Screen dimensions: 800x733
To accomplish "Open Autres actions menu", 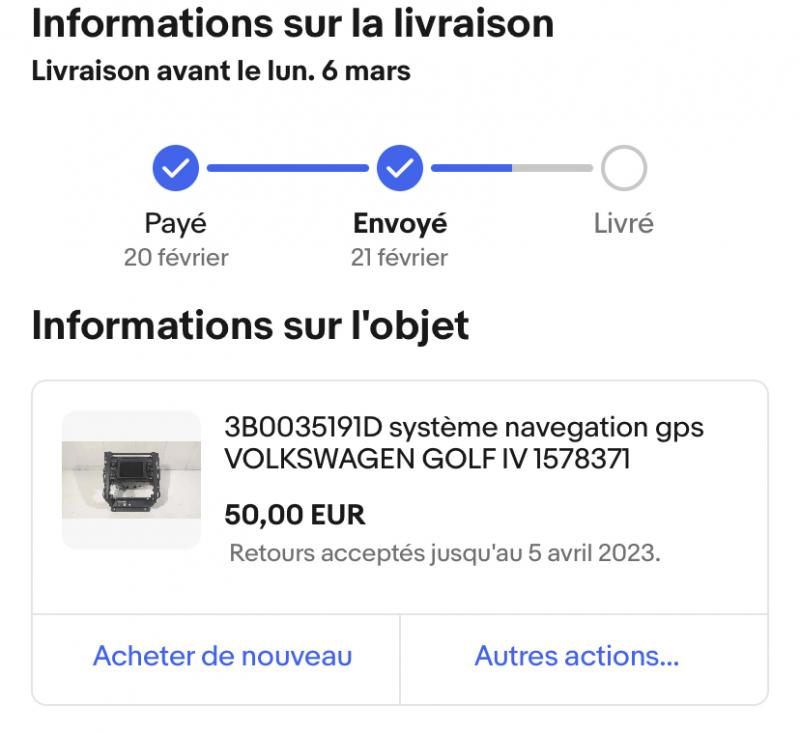I will (577, 655).
